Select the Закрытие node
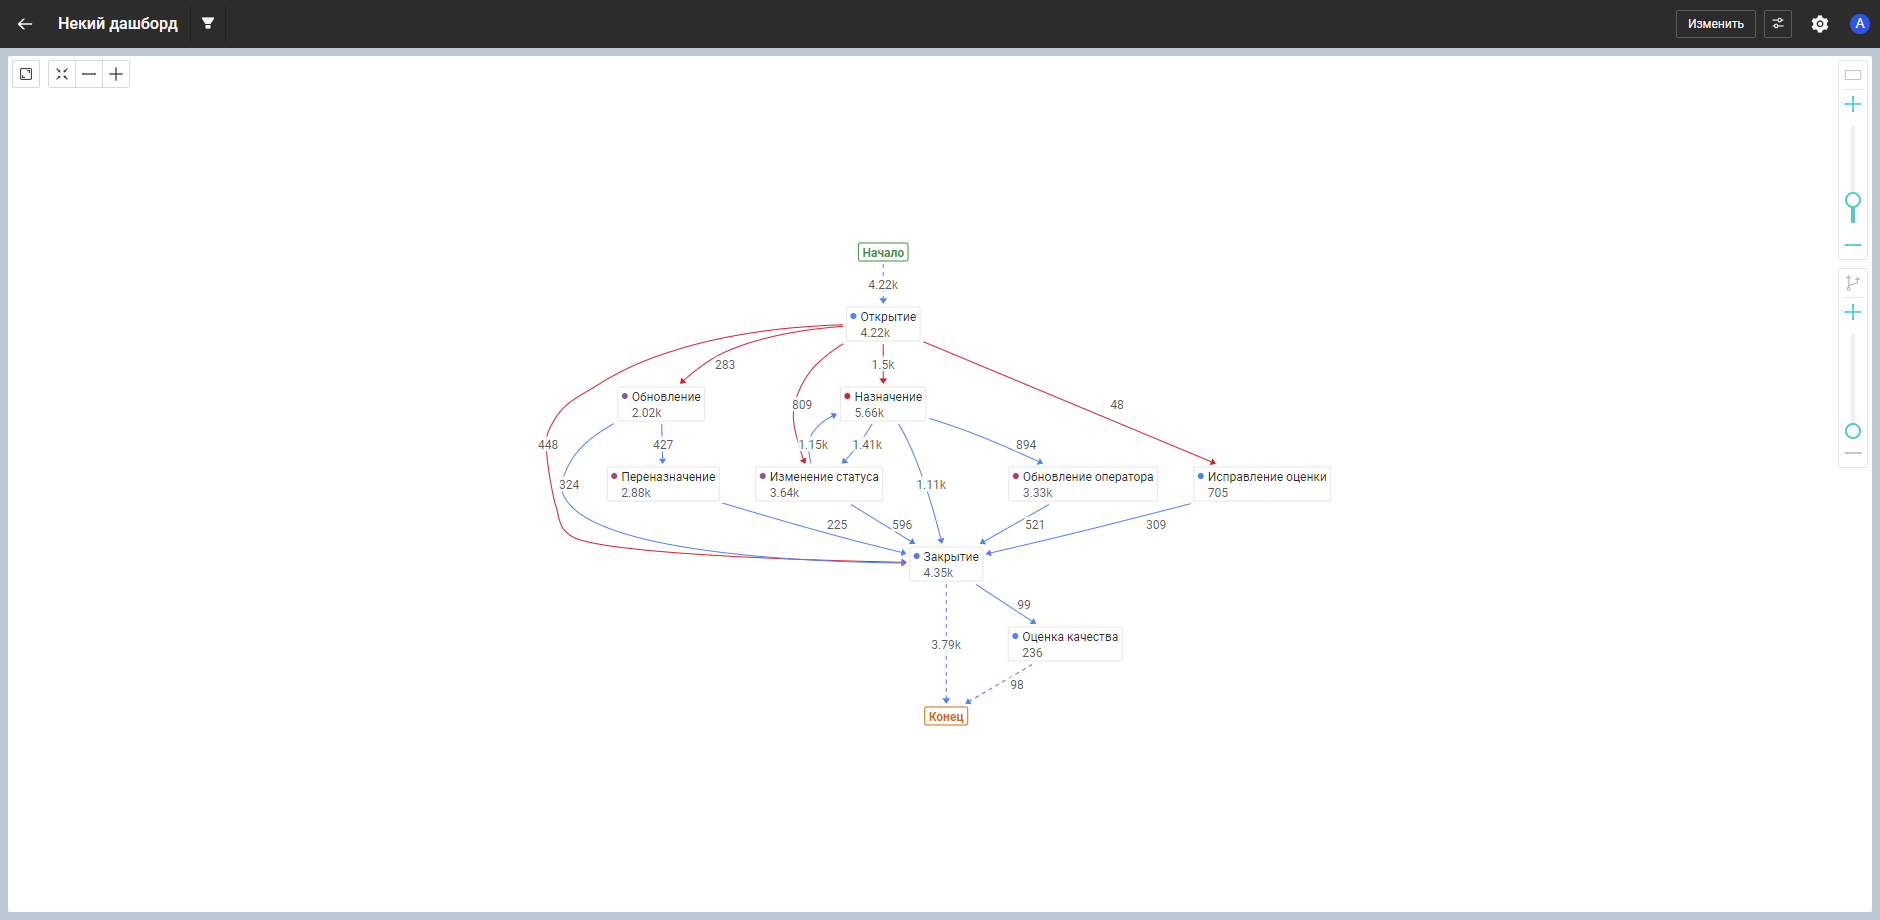Image resolution: width=1880 pixels, height=920 pixels. click(x=946, y=565)
